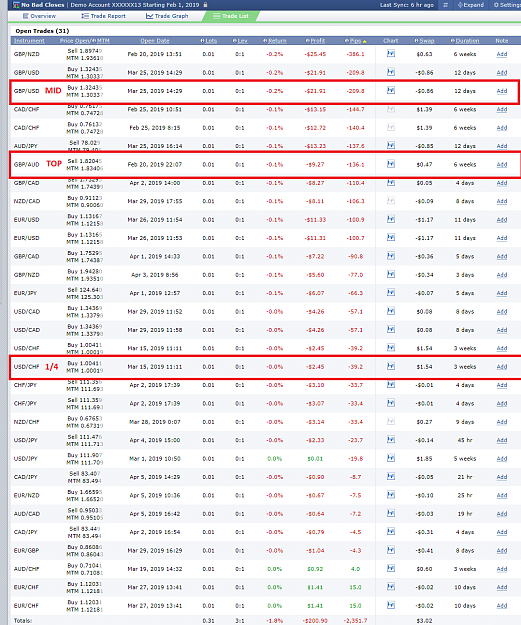Image resolution: width=521 pixels, height=625 pixels.
Task: Switch to the Trade Report tab
Action: click(x=103, y=16)
